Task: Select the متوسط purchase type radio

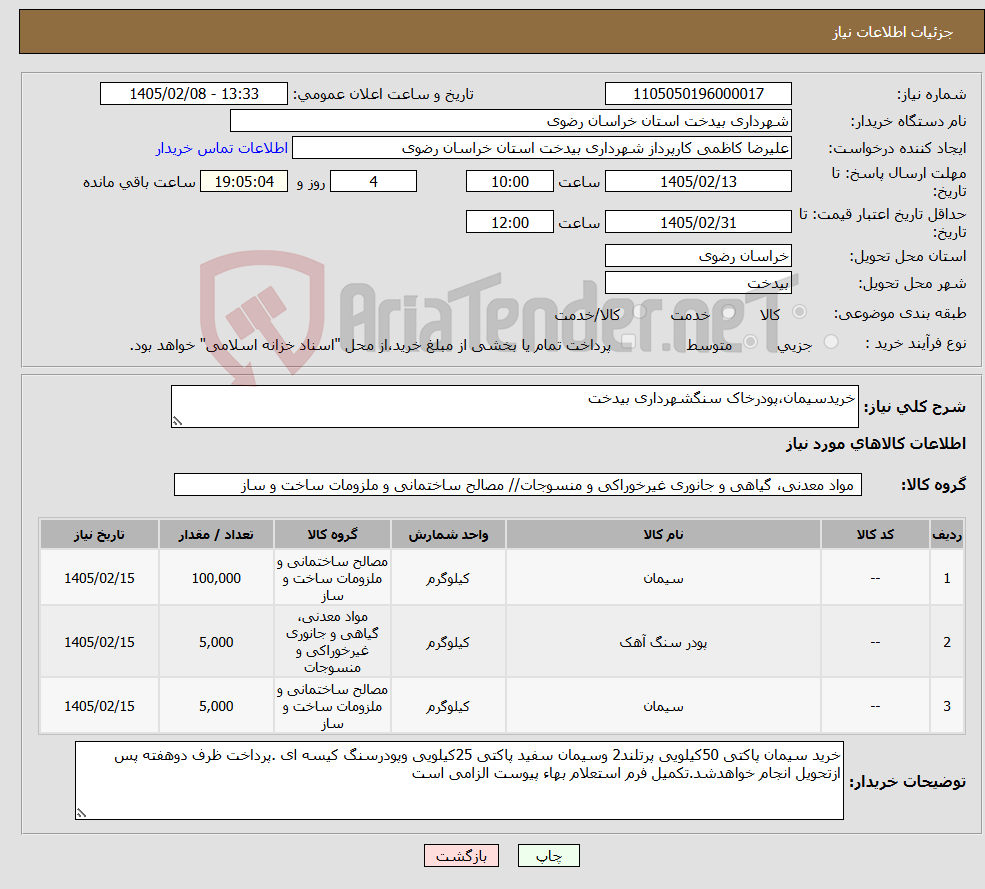Action: click(750, 342)
